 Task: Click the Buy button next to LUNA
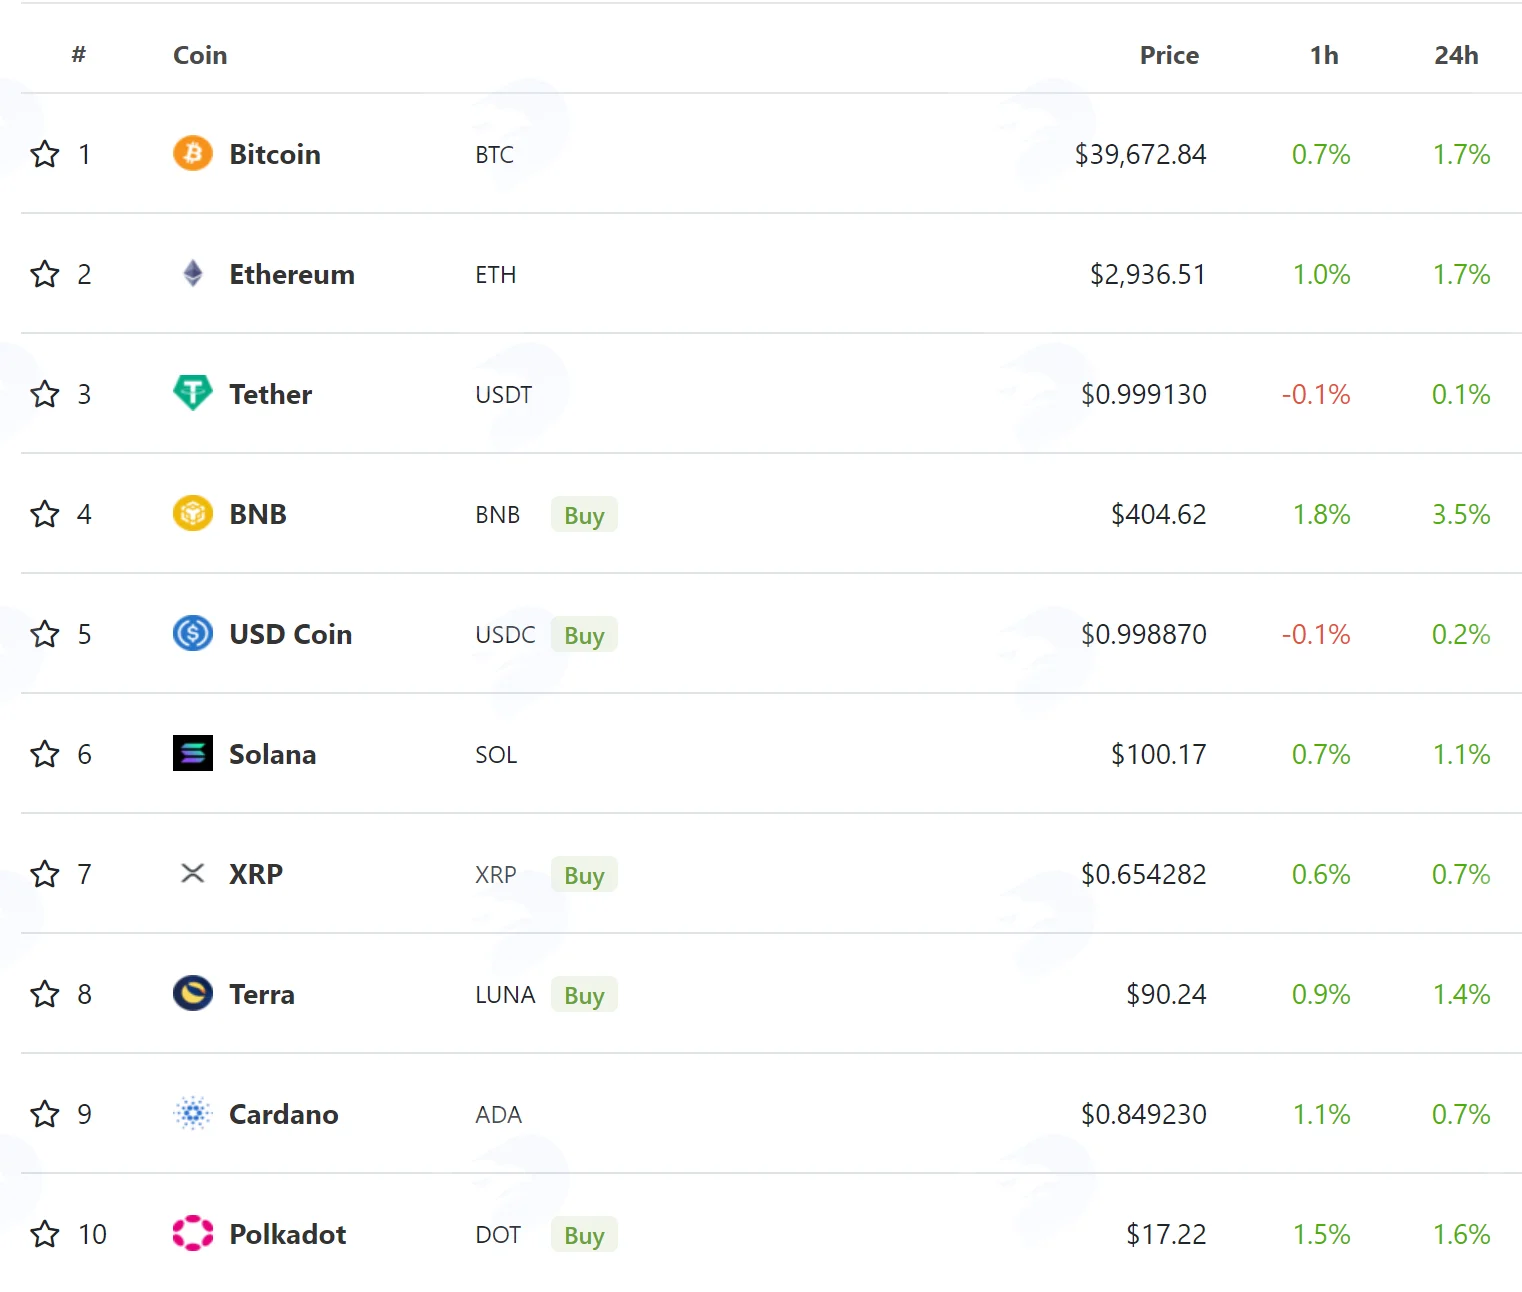[584, 995]
